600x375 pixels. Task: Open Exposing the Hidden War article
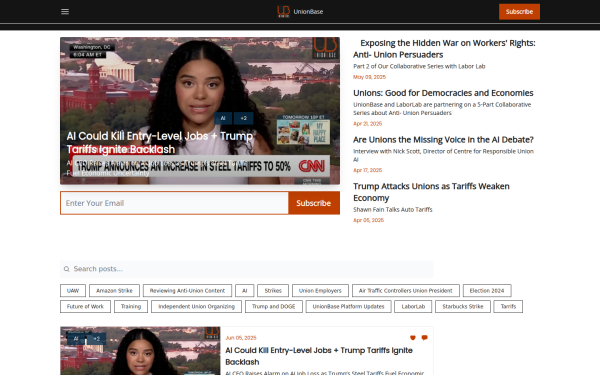pos(444,49)
